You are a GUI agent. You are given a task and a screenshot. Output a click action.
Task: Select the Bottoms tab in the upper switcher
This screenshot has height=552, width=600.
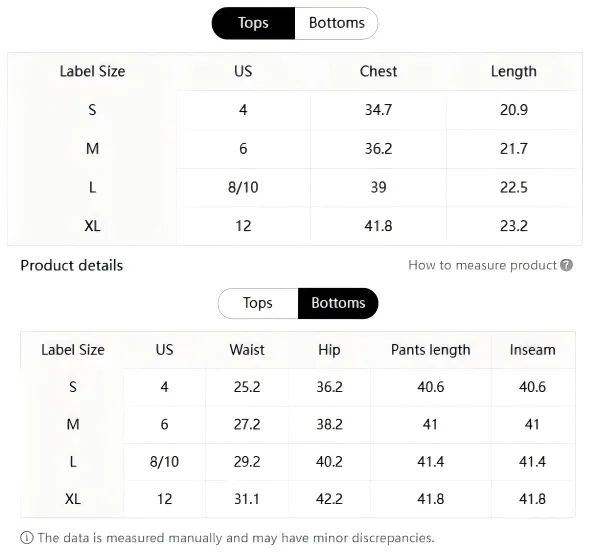click(x=336, y=23)
